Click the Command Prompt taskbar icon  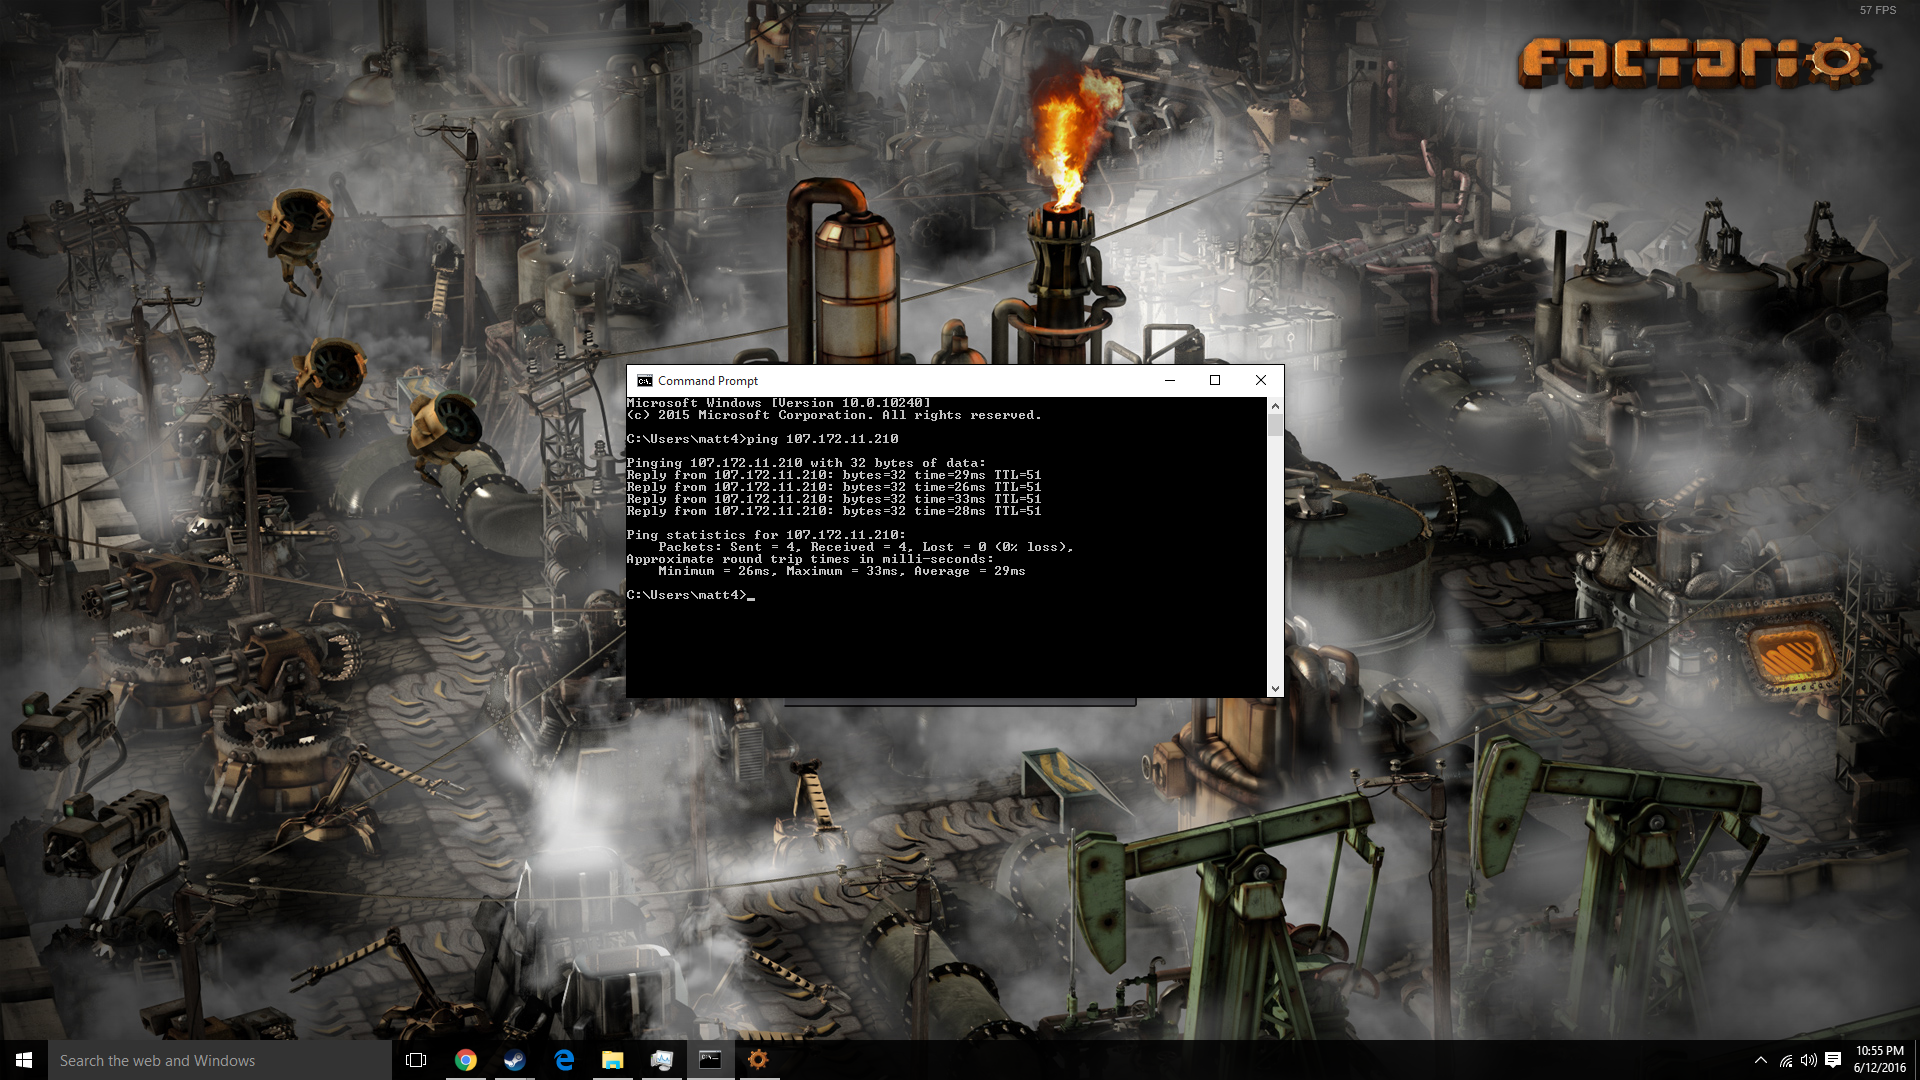pyautogui.click(x=710, y=1060)
